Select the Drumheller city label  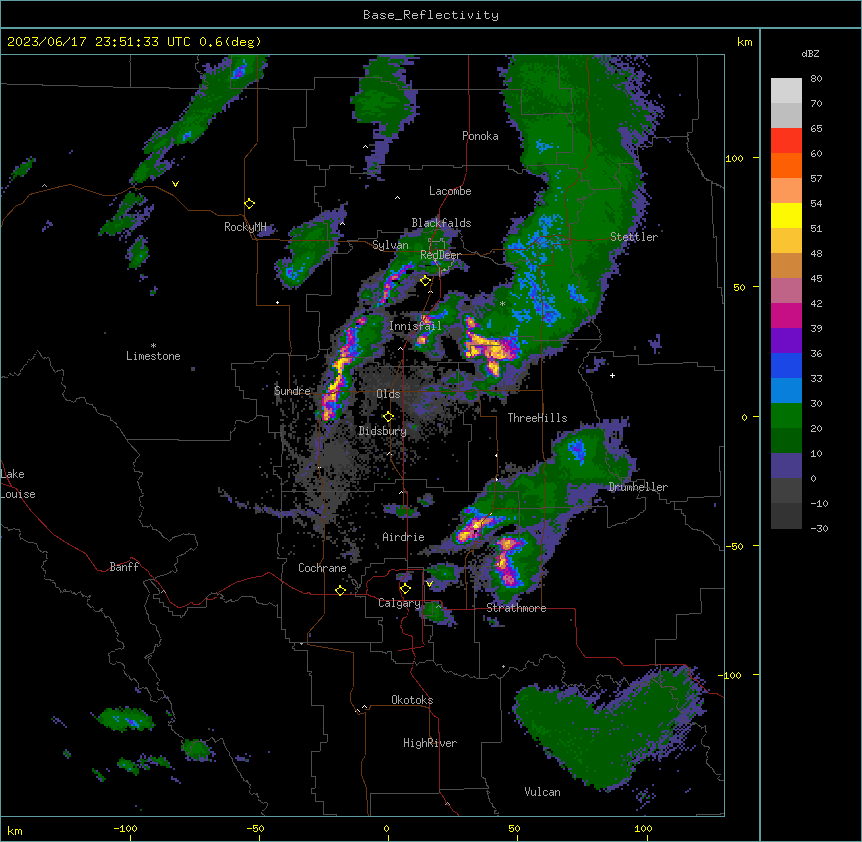click(x=638, y=487)
